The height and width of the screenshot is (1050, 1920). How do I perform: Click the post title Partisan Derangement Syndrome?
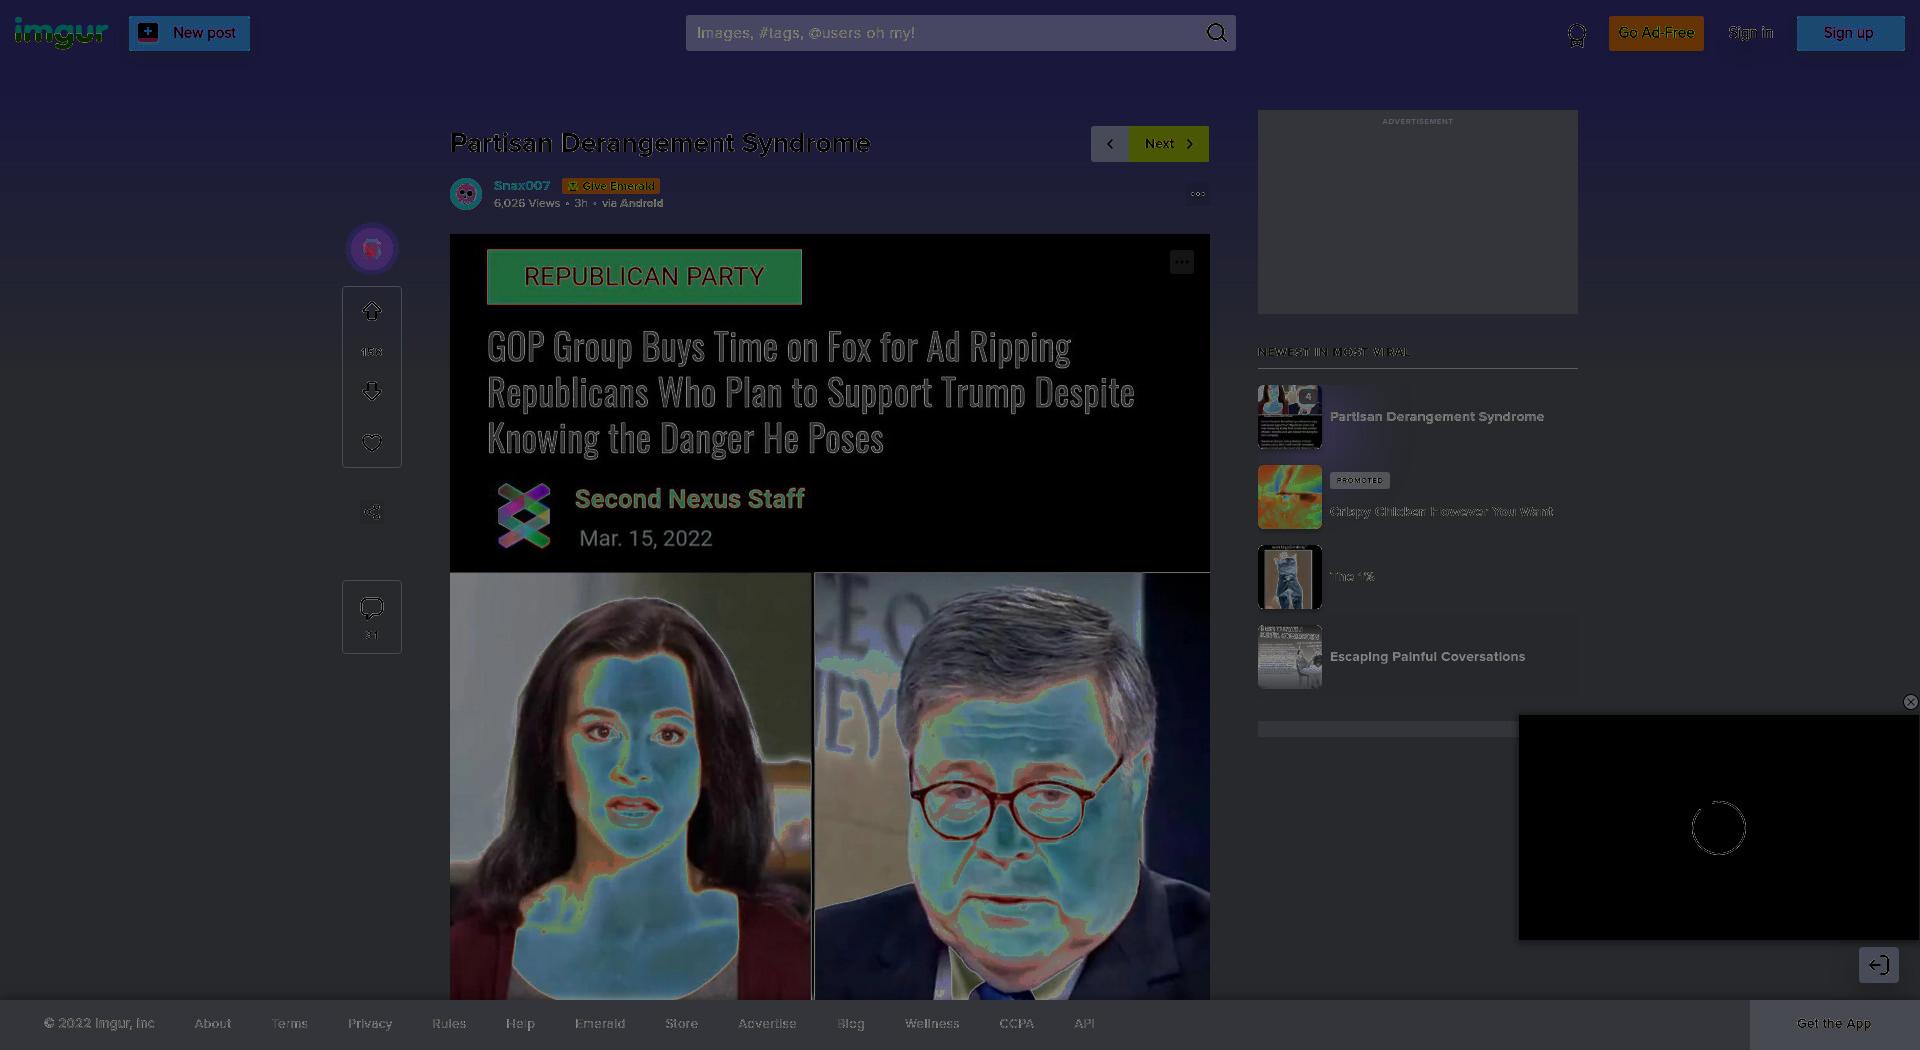coord(660,144)
